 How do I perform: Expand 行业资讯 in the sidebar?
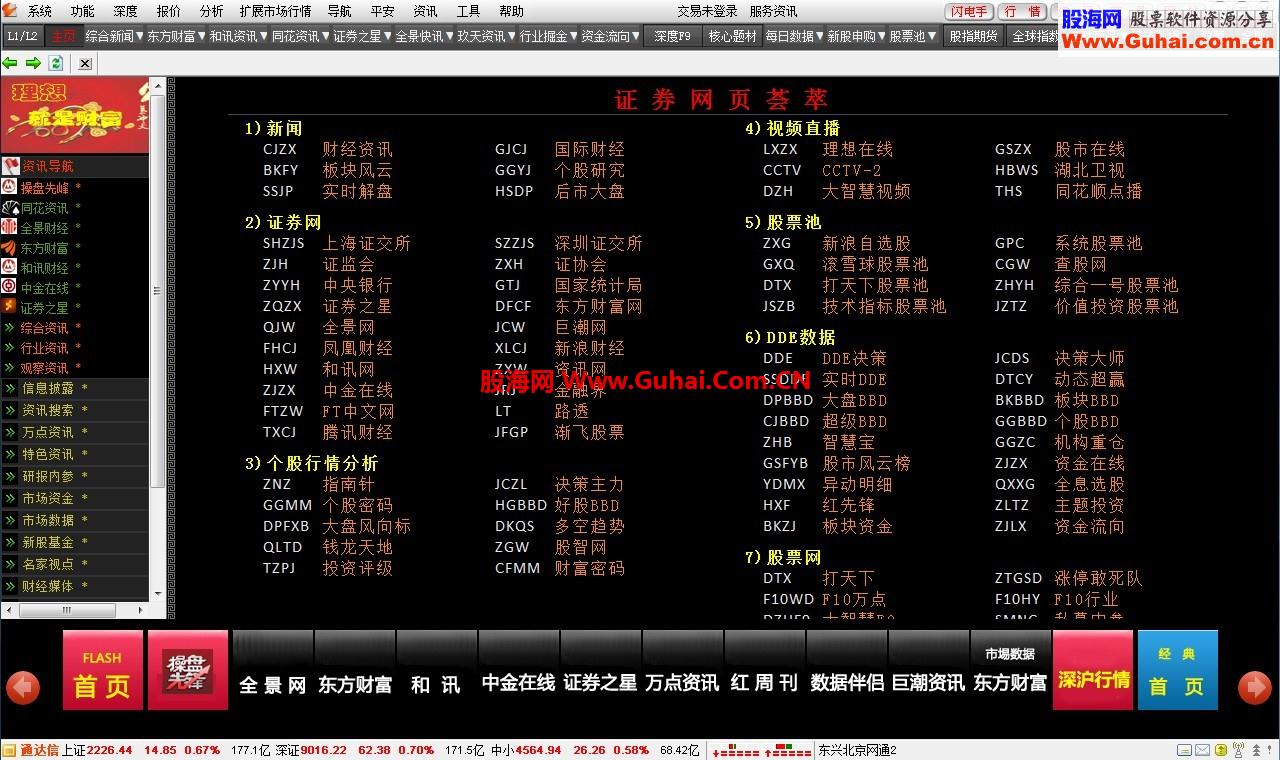(x=45, y=348)
